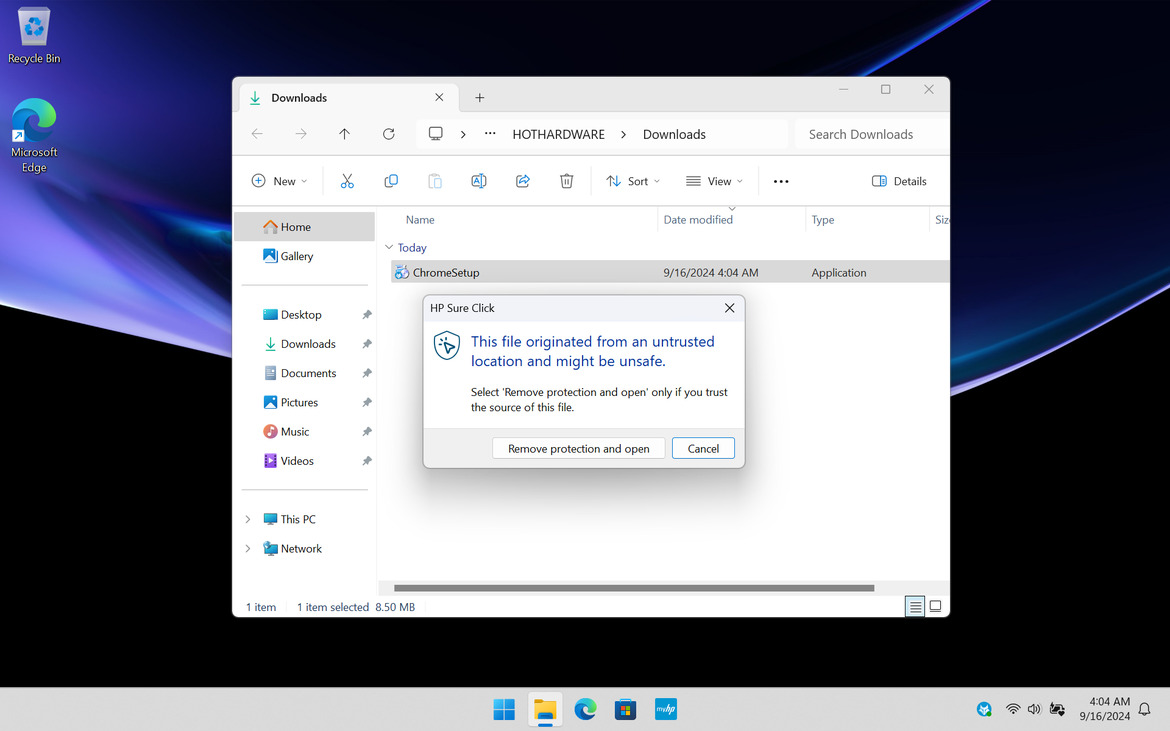Expand the Network tree node
This screenshot has width=1170, height=731.
click(248, 548)
